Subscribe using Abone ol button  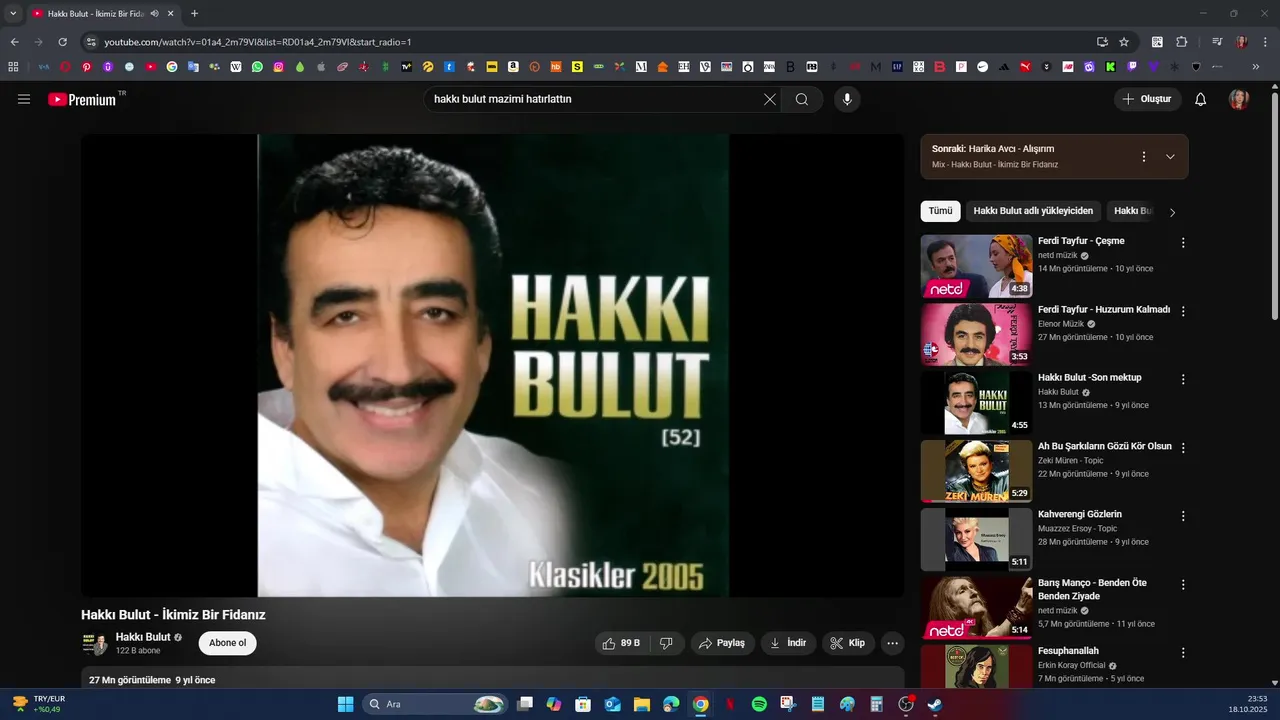coord(227,643)
